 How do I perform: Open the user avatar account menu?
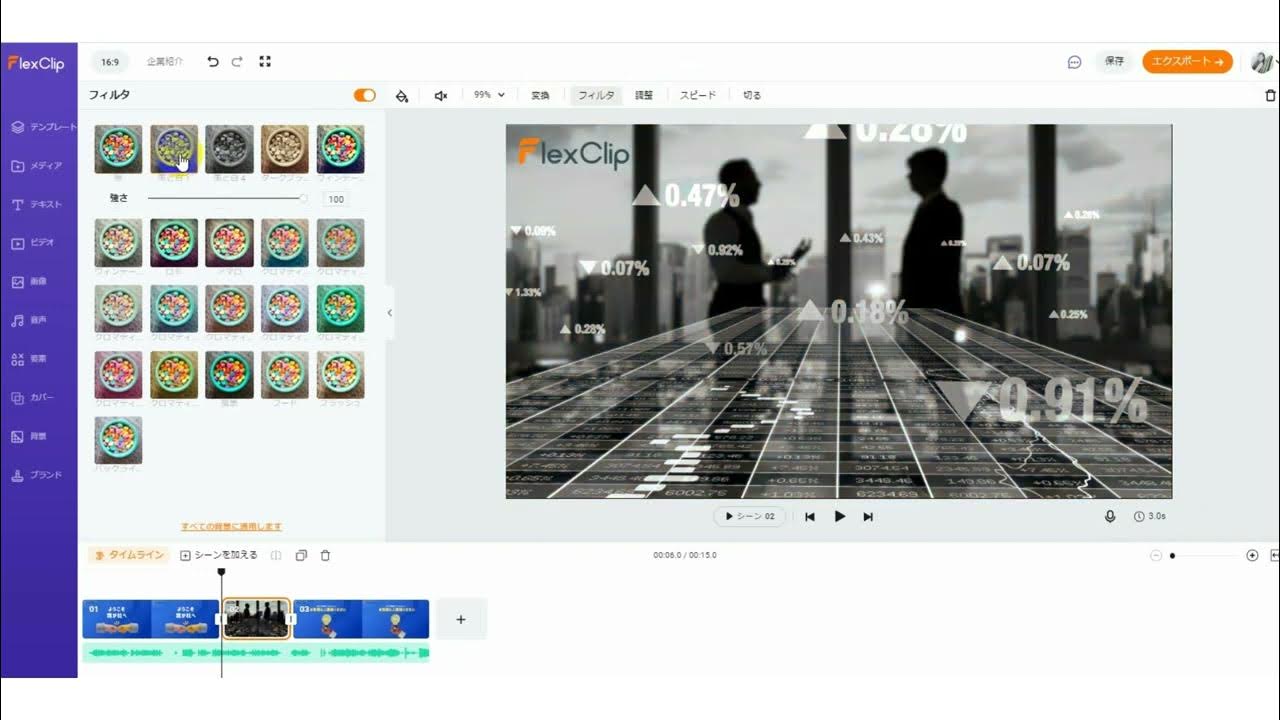pos(1263,62)
